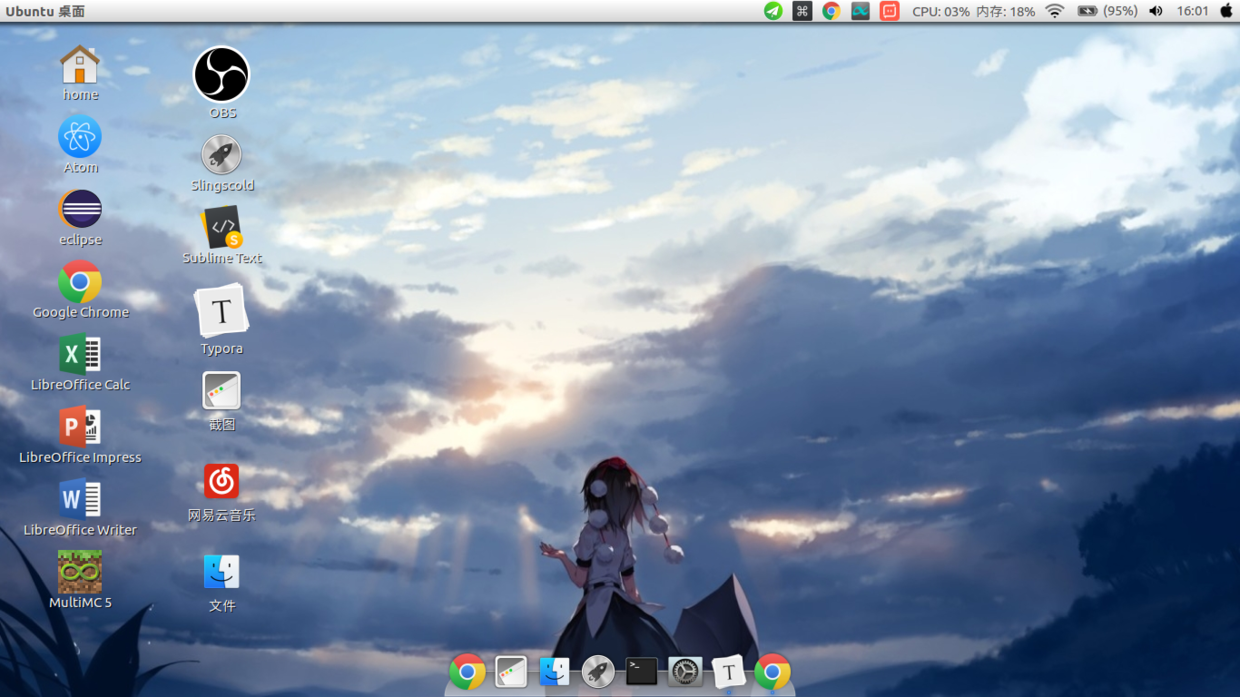This screenshot has height=697, width=1240.
Task: Select the eclipse desktop icon
Action: (x=80, y=209)
